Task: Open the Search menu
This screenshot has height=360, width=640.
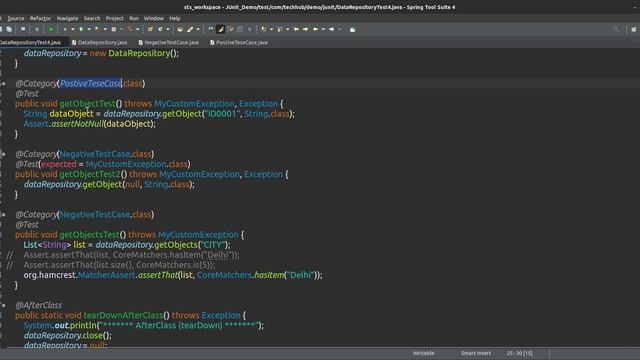Action: pos(92,18)
